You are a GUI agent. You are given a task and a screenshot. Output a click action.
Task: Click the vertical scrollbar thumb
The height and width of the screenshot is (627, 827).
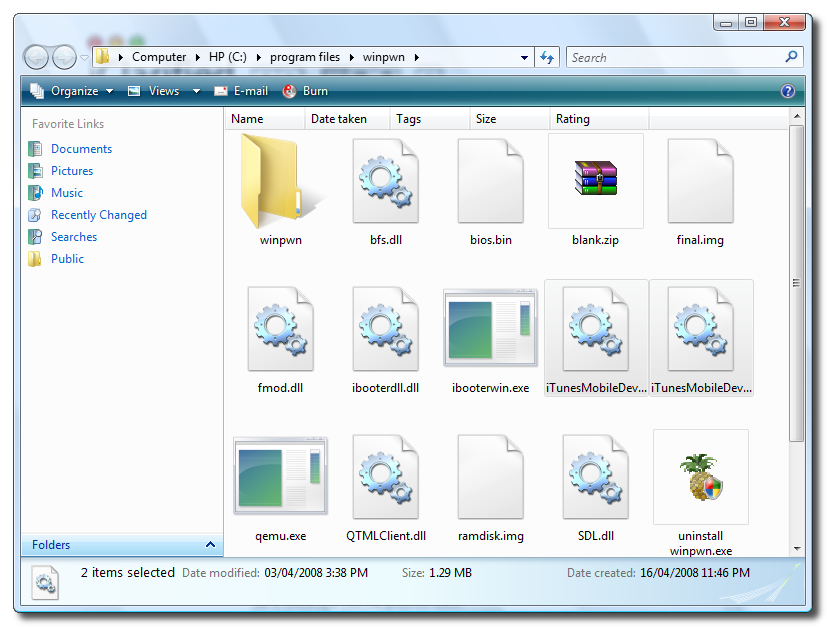[x=796, y=283]
